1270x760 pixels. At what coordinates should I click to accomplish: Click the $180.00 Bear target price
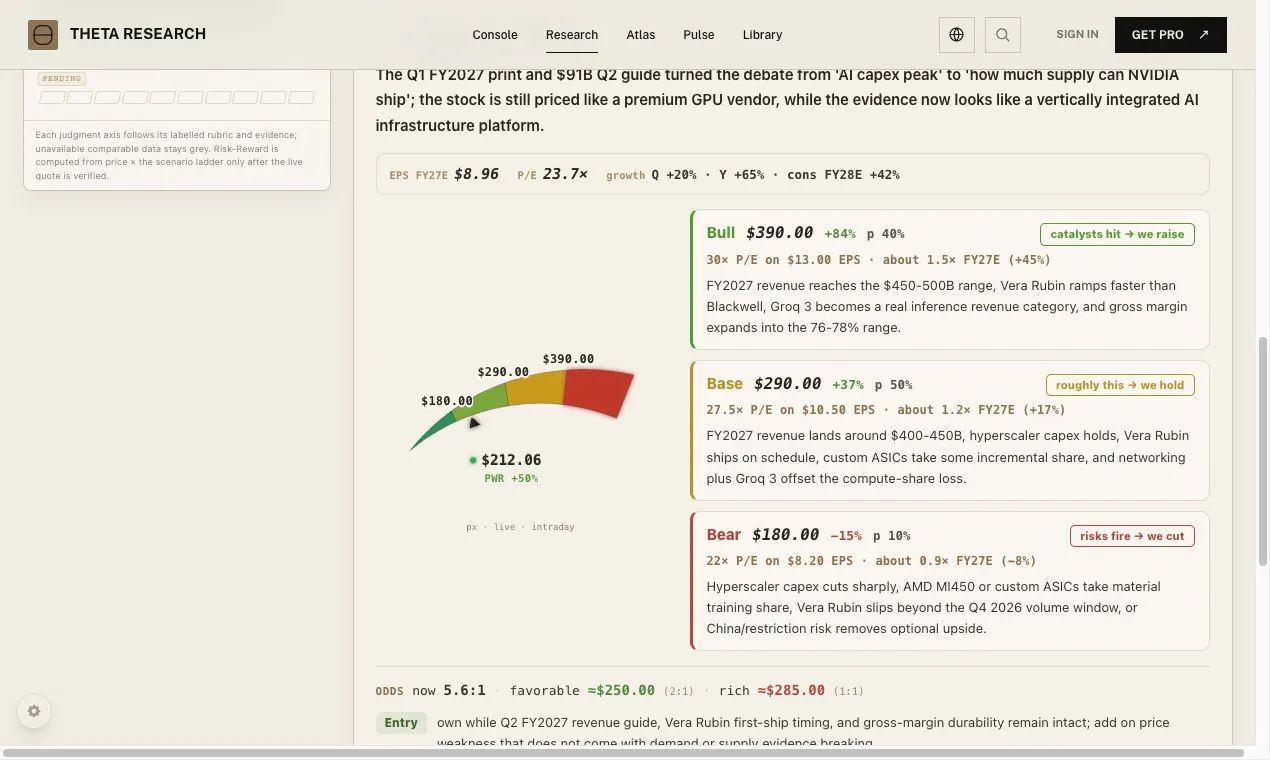point(785,535)
